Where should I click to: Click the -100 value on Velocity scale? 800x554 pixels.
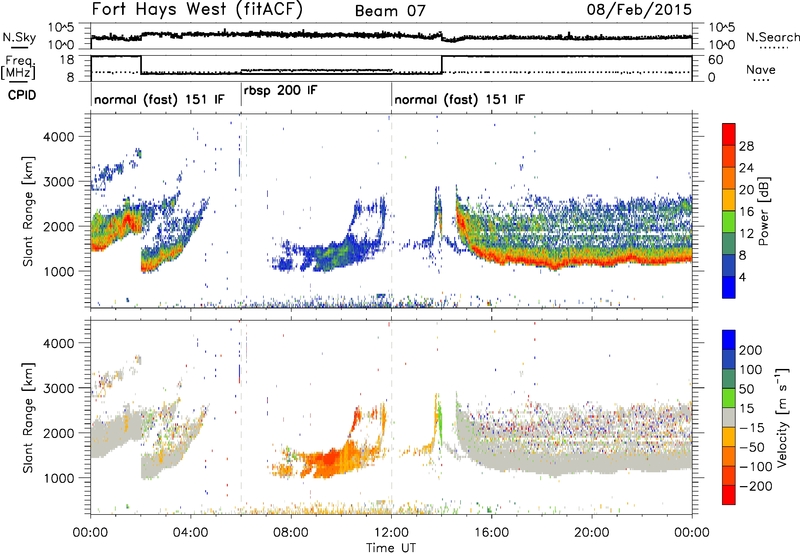pyautogui.click(x=756, y=466)
